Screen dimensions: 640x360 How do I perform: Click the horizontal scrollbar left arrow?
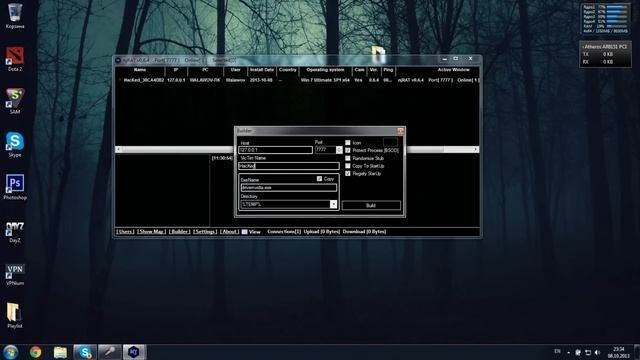[x=118, y=149]
